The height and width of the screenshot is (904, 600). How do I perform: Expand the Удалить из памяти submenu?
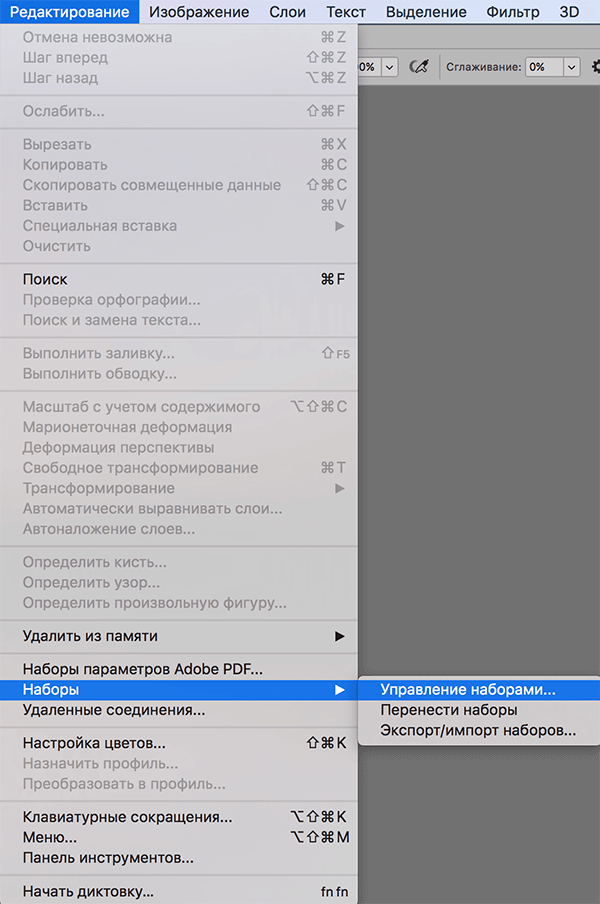pos(179,636)
